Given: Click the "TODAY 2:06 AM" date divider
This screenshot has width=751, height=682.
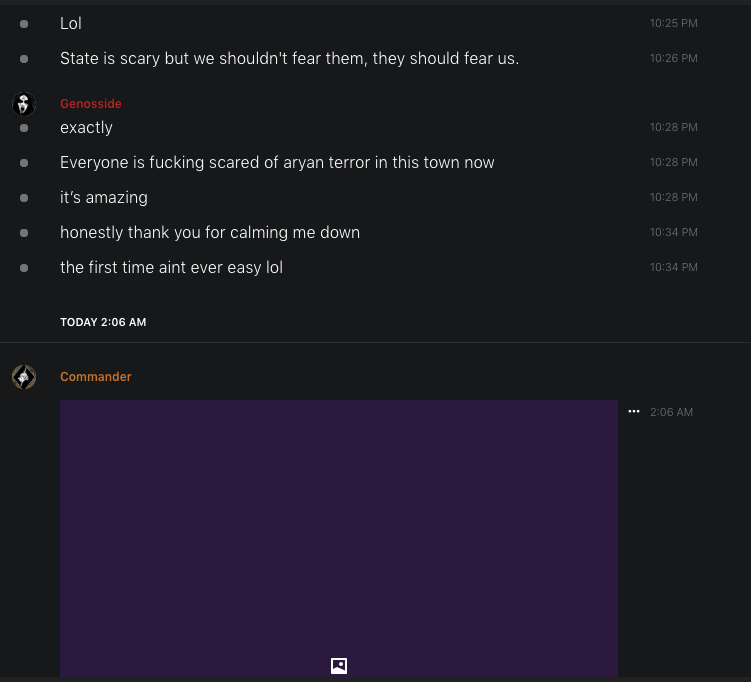Looking at the screenshot, I should 103,322.
